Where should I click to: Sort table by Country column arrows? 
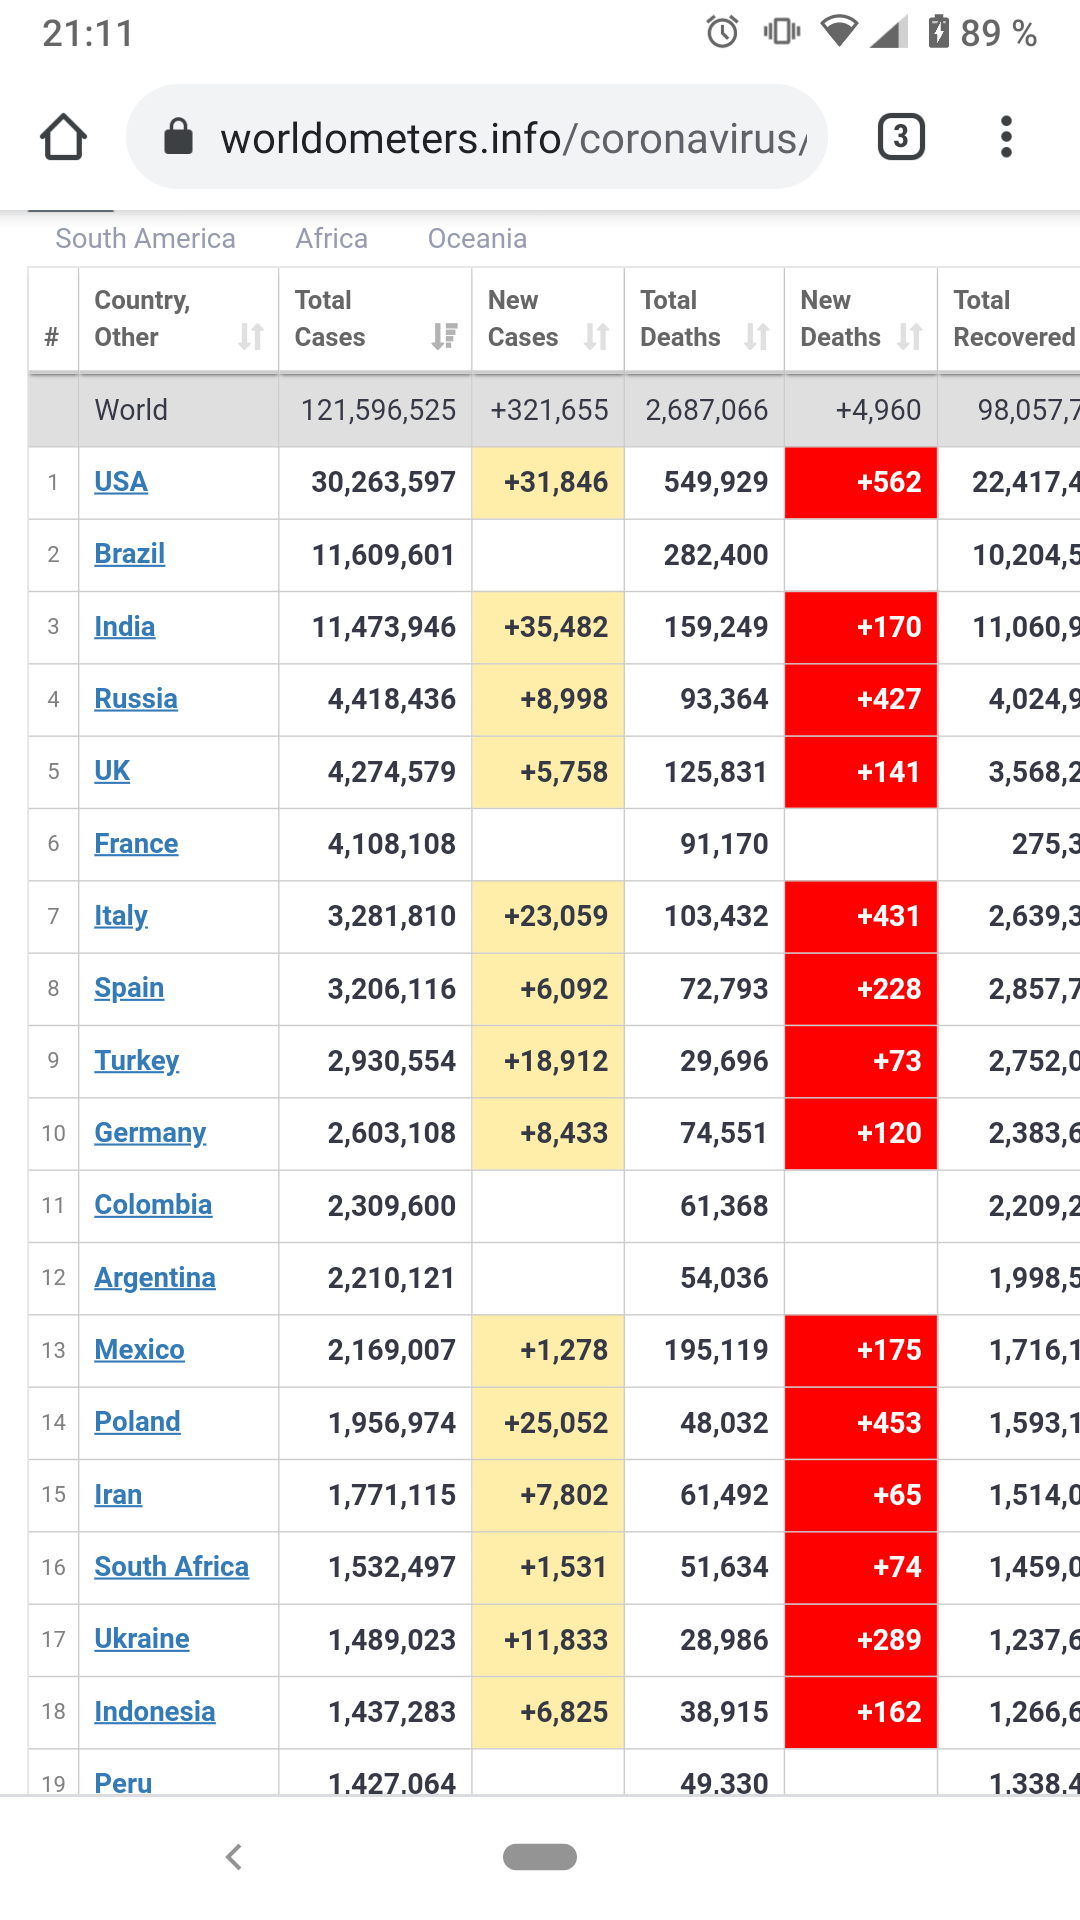coord(251,337)
